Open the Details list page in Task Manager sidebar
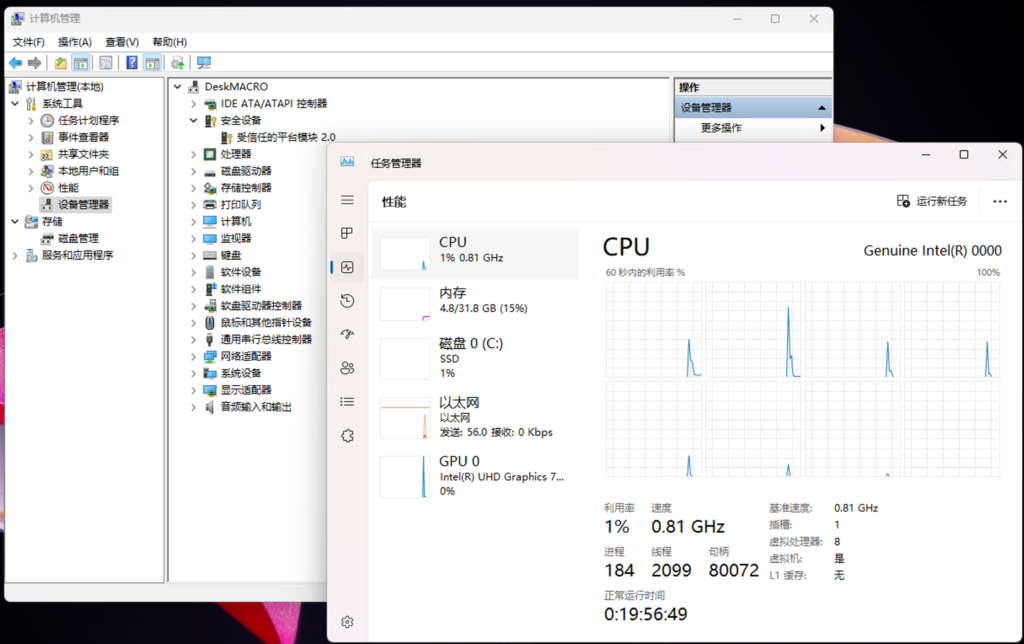 point(347,402)
